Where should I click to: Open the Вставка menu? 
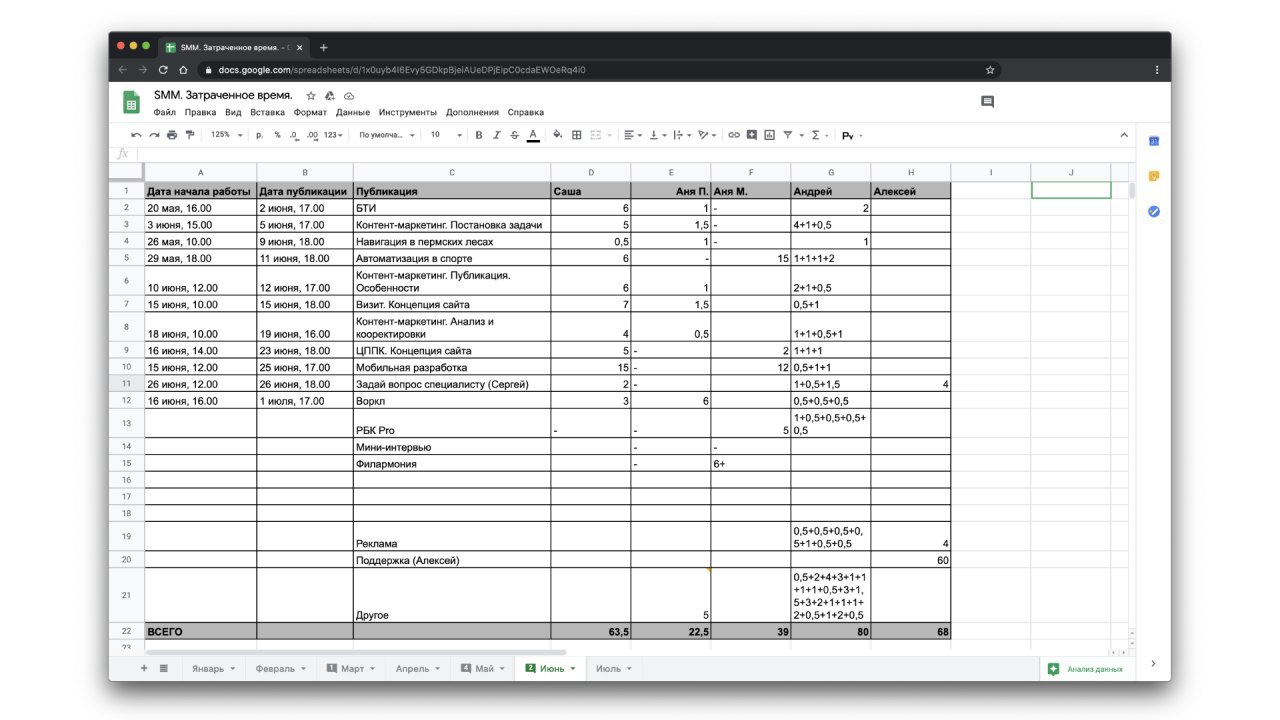(267, 113)
